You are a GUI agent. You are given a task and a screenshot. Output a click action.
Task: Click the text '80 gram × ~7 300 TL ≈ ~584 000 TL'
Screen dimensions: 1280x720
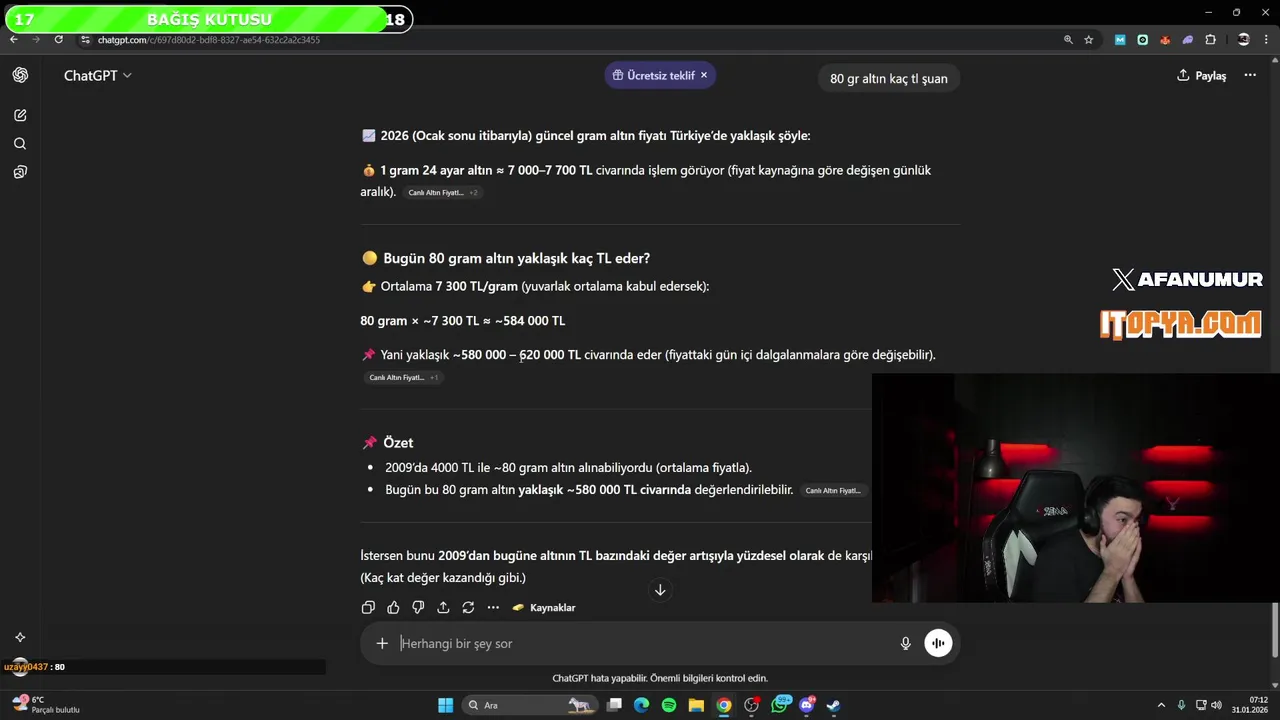tap(462, 321)
